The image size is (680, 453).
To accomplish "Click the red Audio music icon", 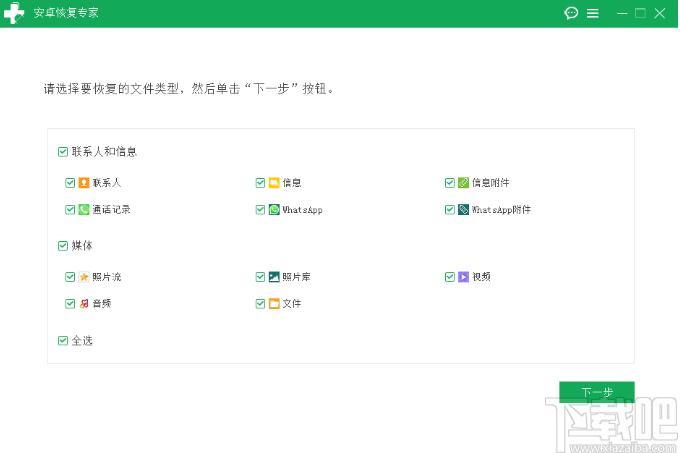I will 84,303.
